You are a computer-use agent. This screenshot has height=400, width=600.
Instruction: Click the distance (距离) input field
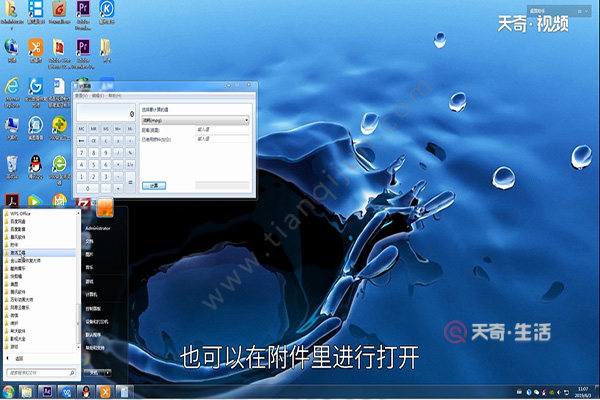222,130
